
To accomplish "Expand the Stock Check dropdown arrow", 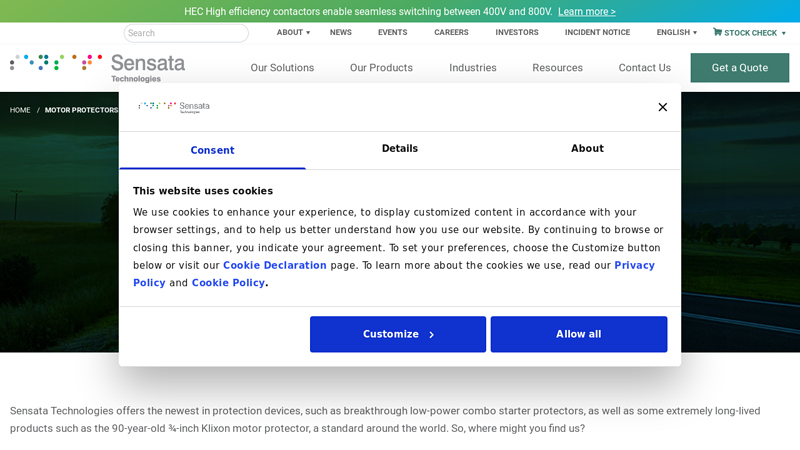I will point(784,33).
